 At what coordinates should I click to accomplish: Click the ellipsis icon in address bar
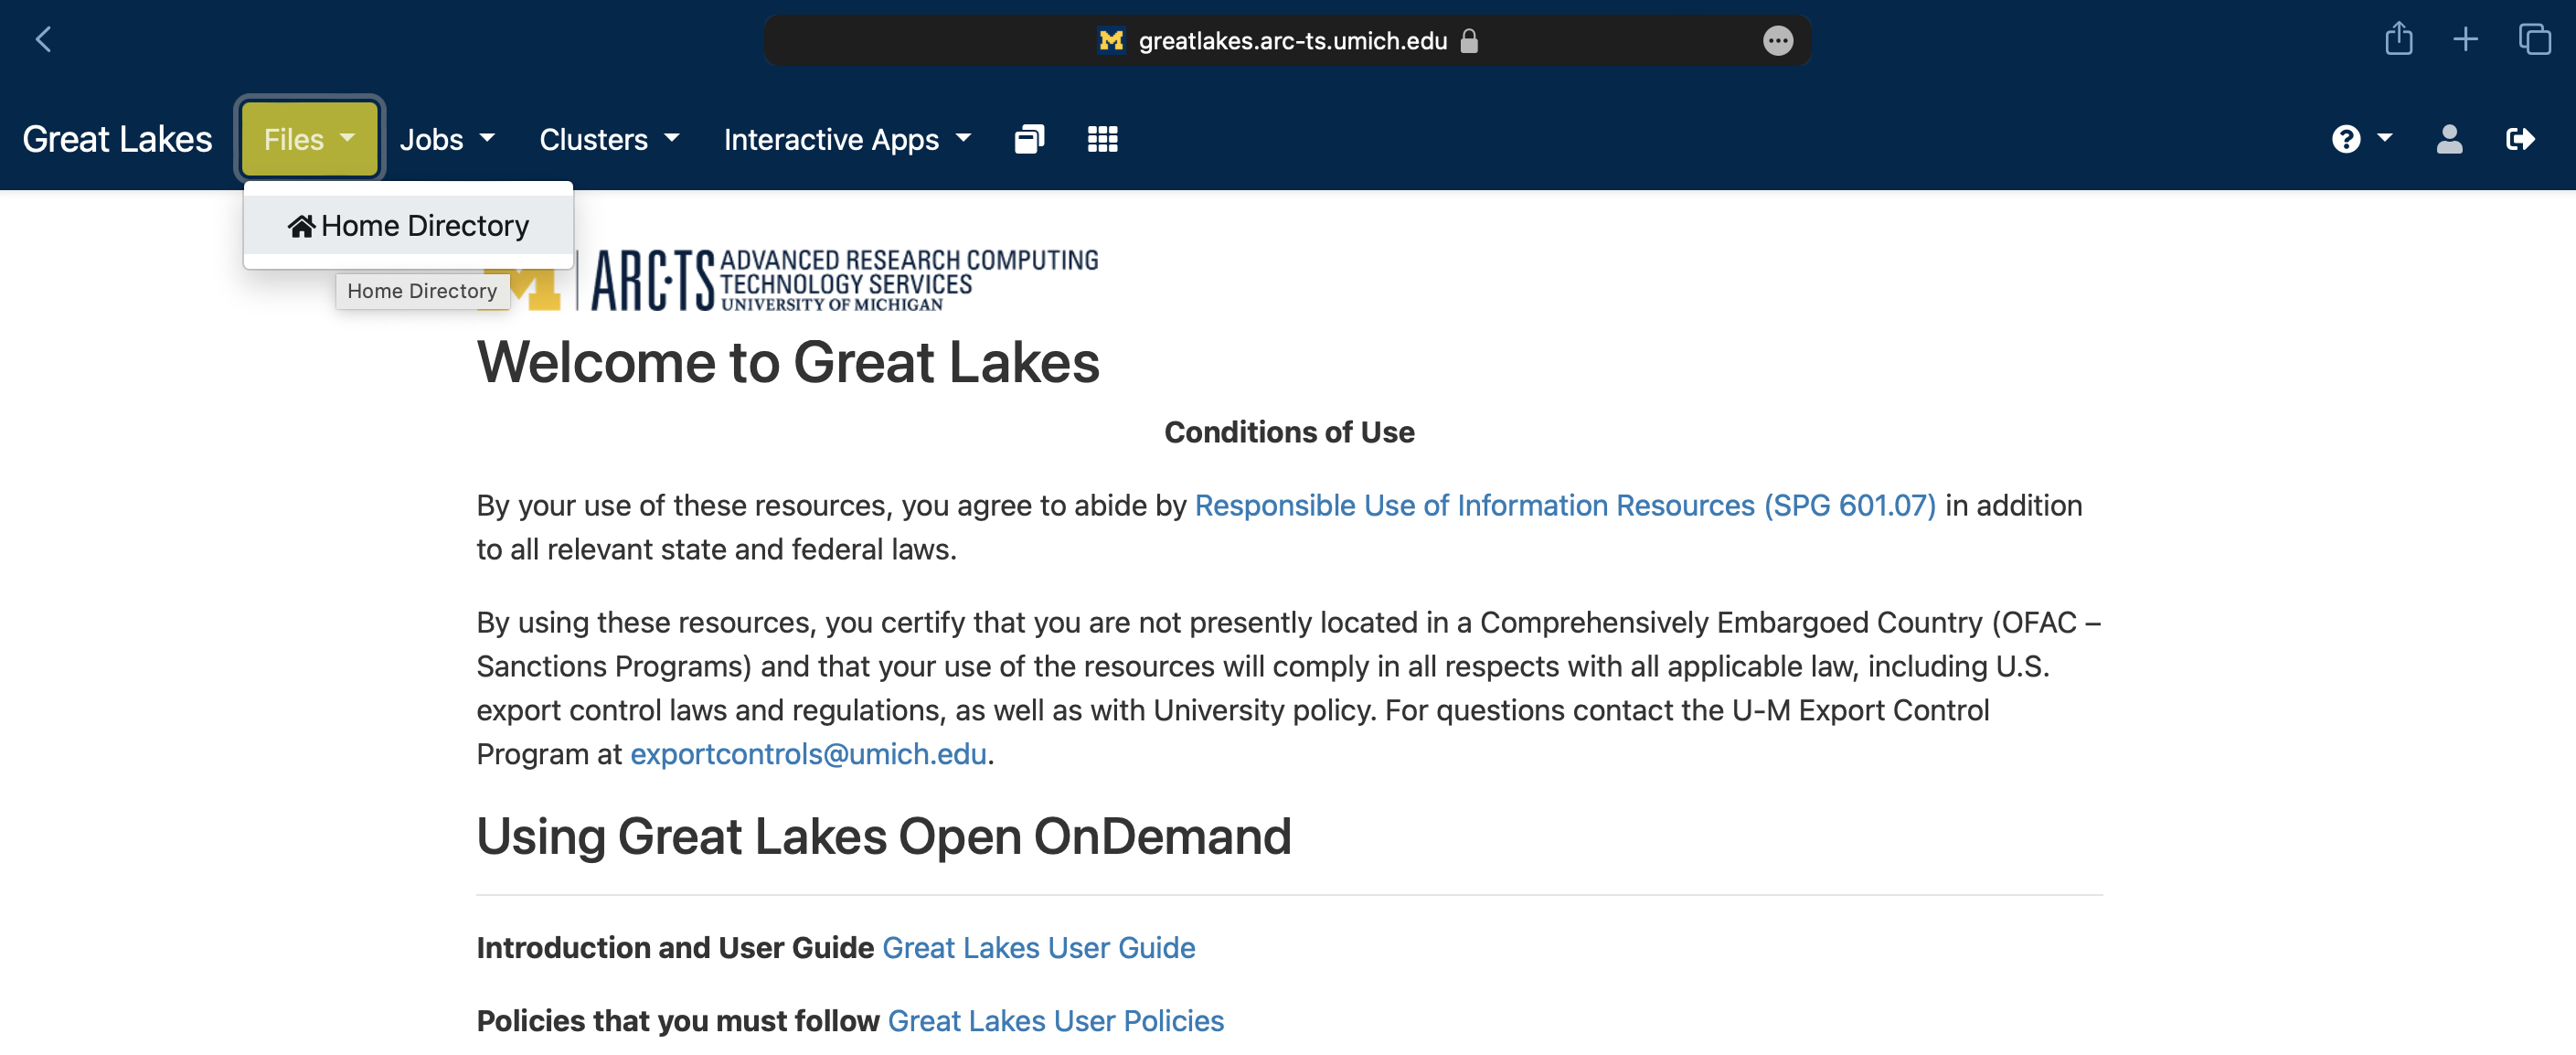[x=1777, y=41]
